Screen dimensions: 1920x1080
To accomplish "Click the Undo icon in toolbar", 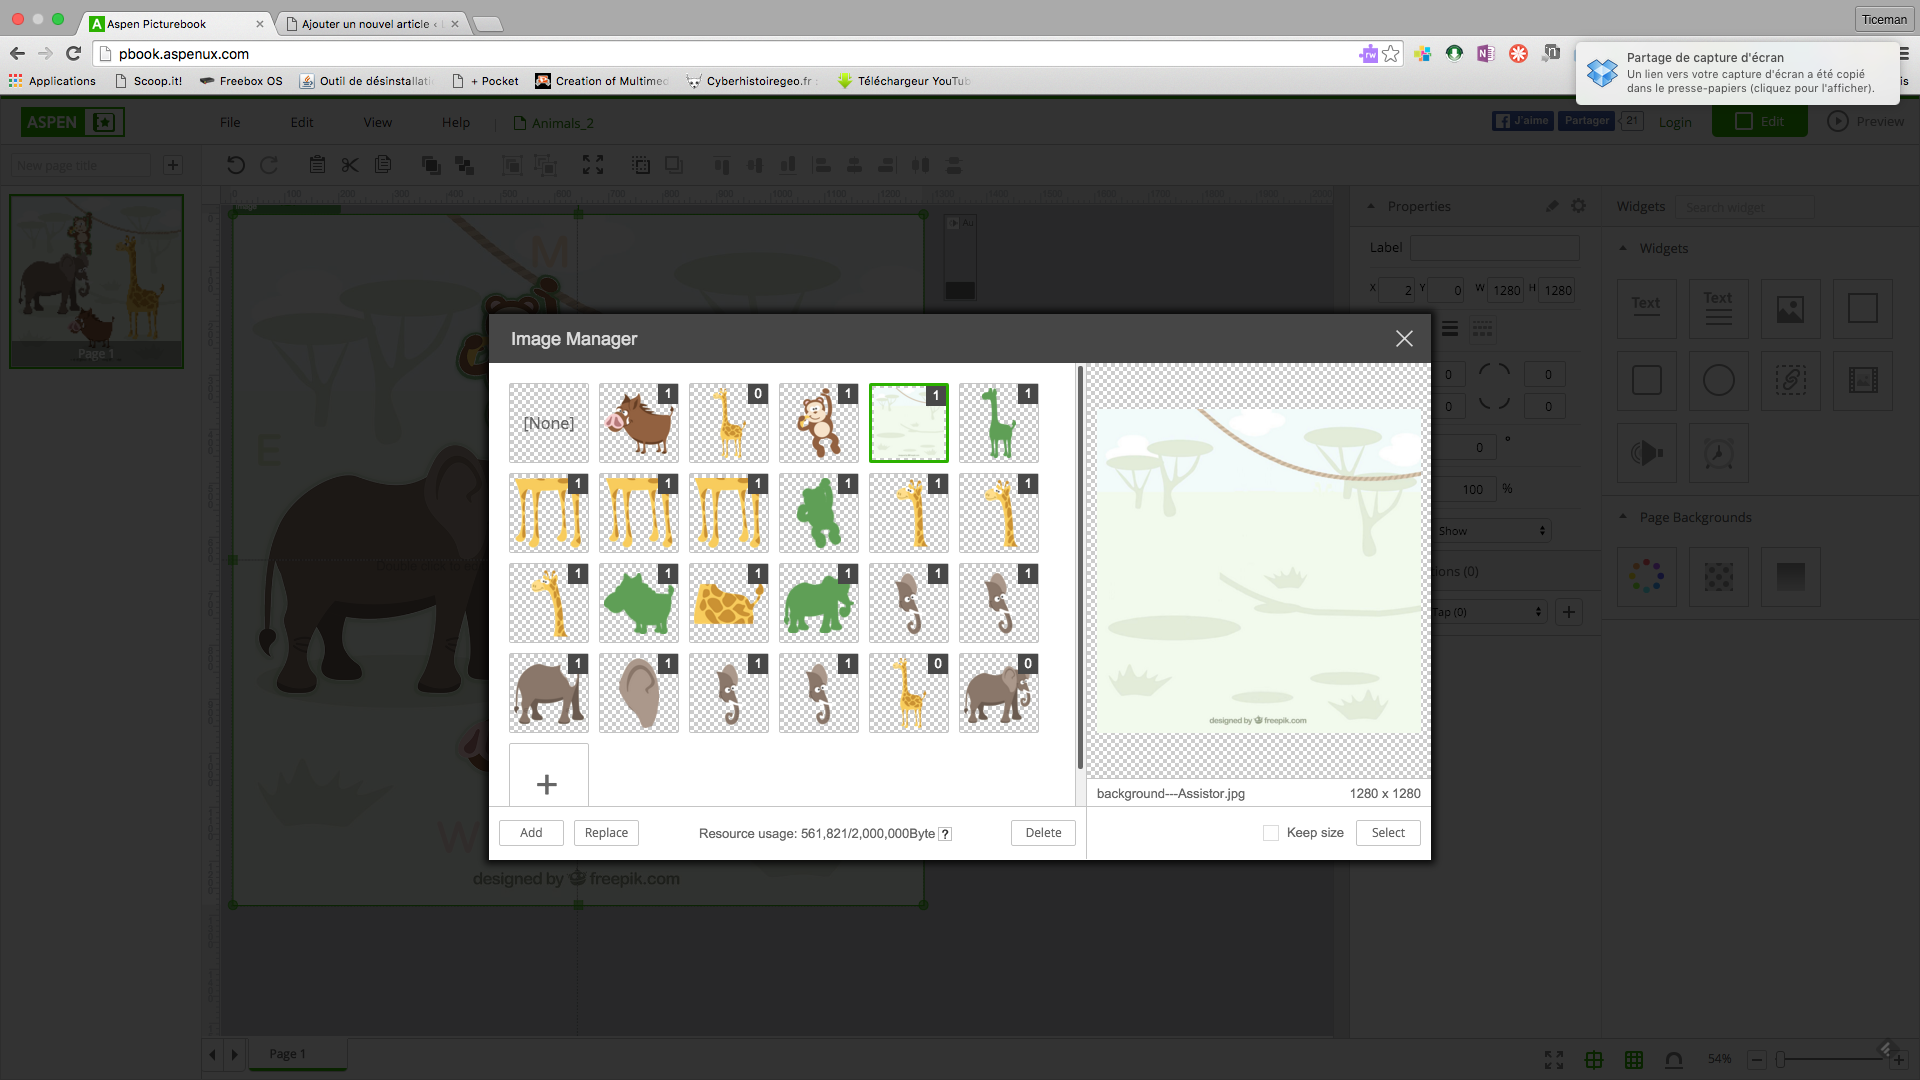I will (235, 165).
